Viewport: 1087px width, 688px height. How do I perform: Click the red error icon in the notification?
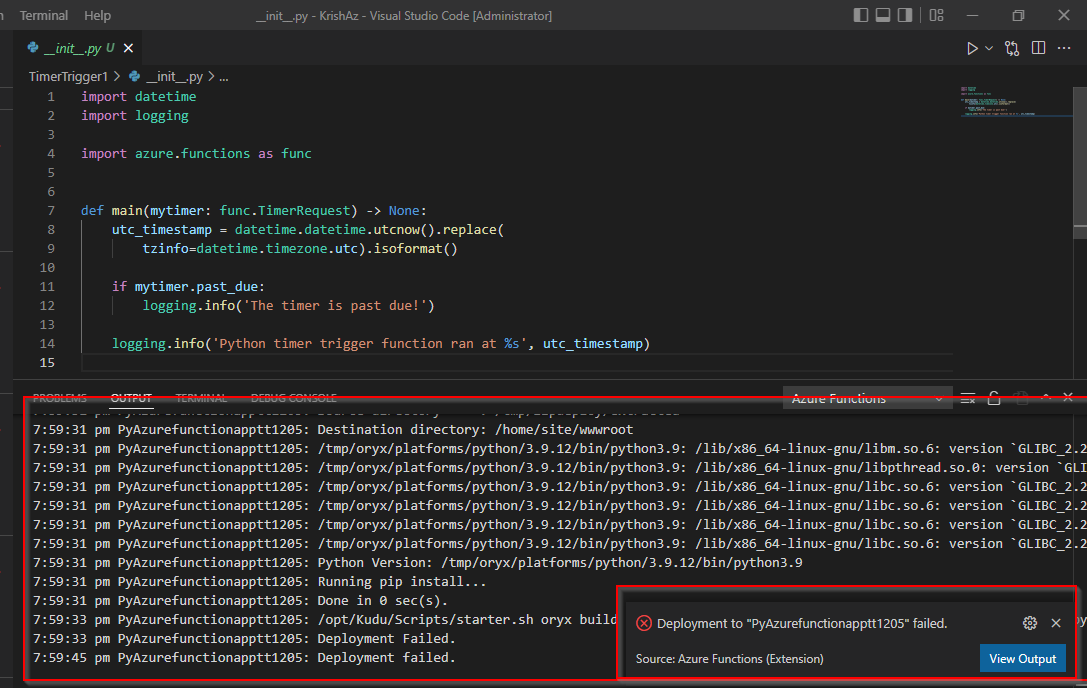tap(643, 624)
